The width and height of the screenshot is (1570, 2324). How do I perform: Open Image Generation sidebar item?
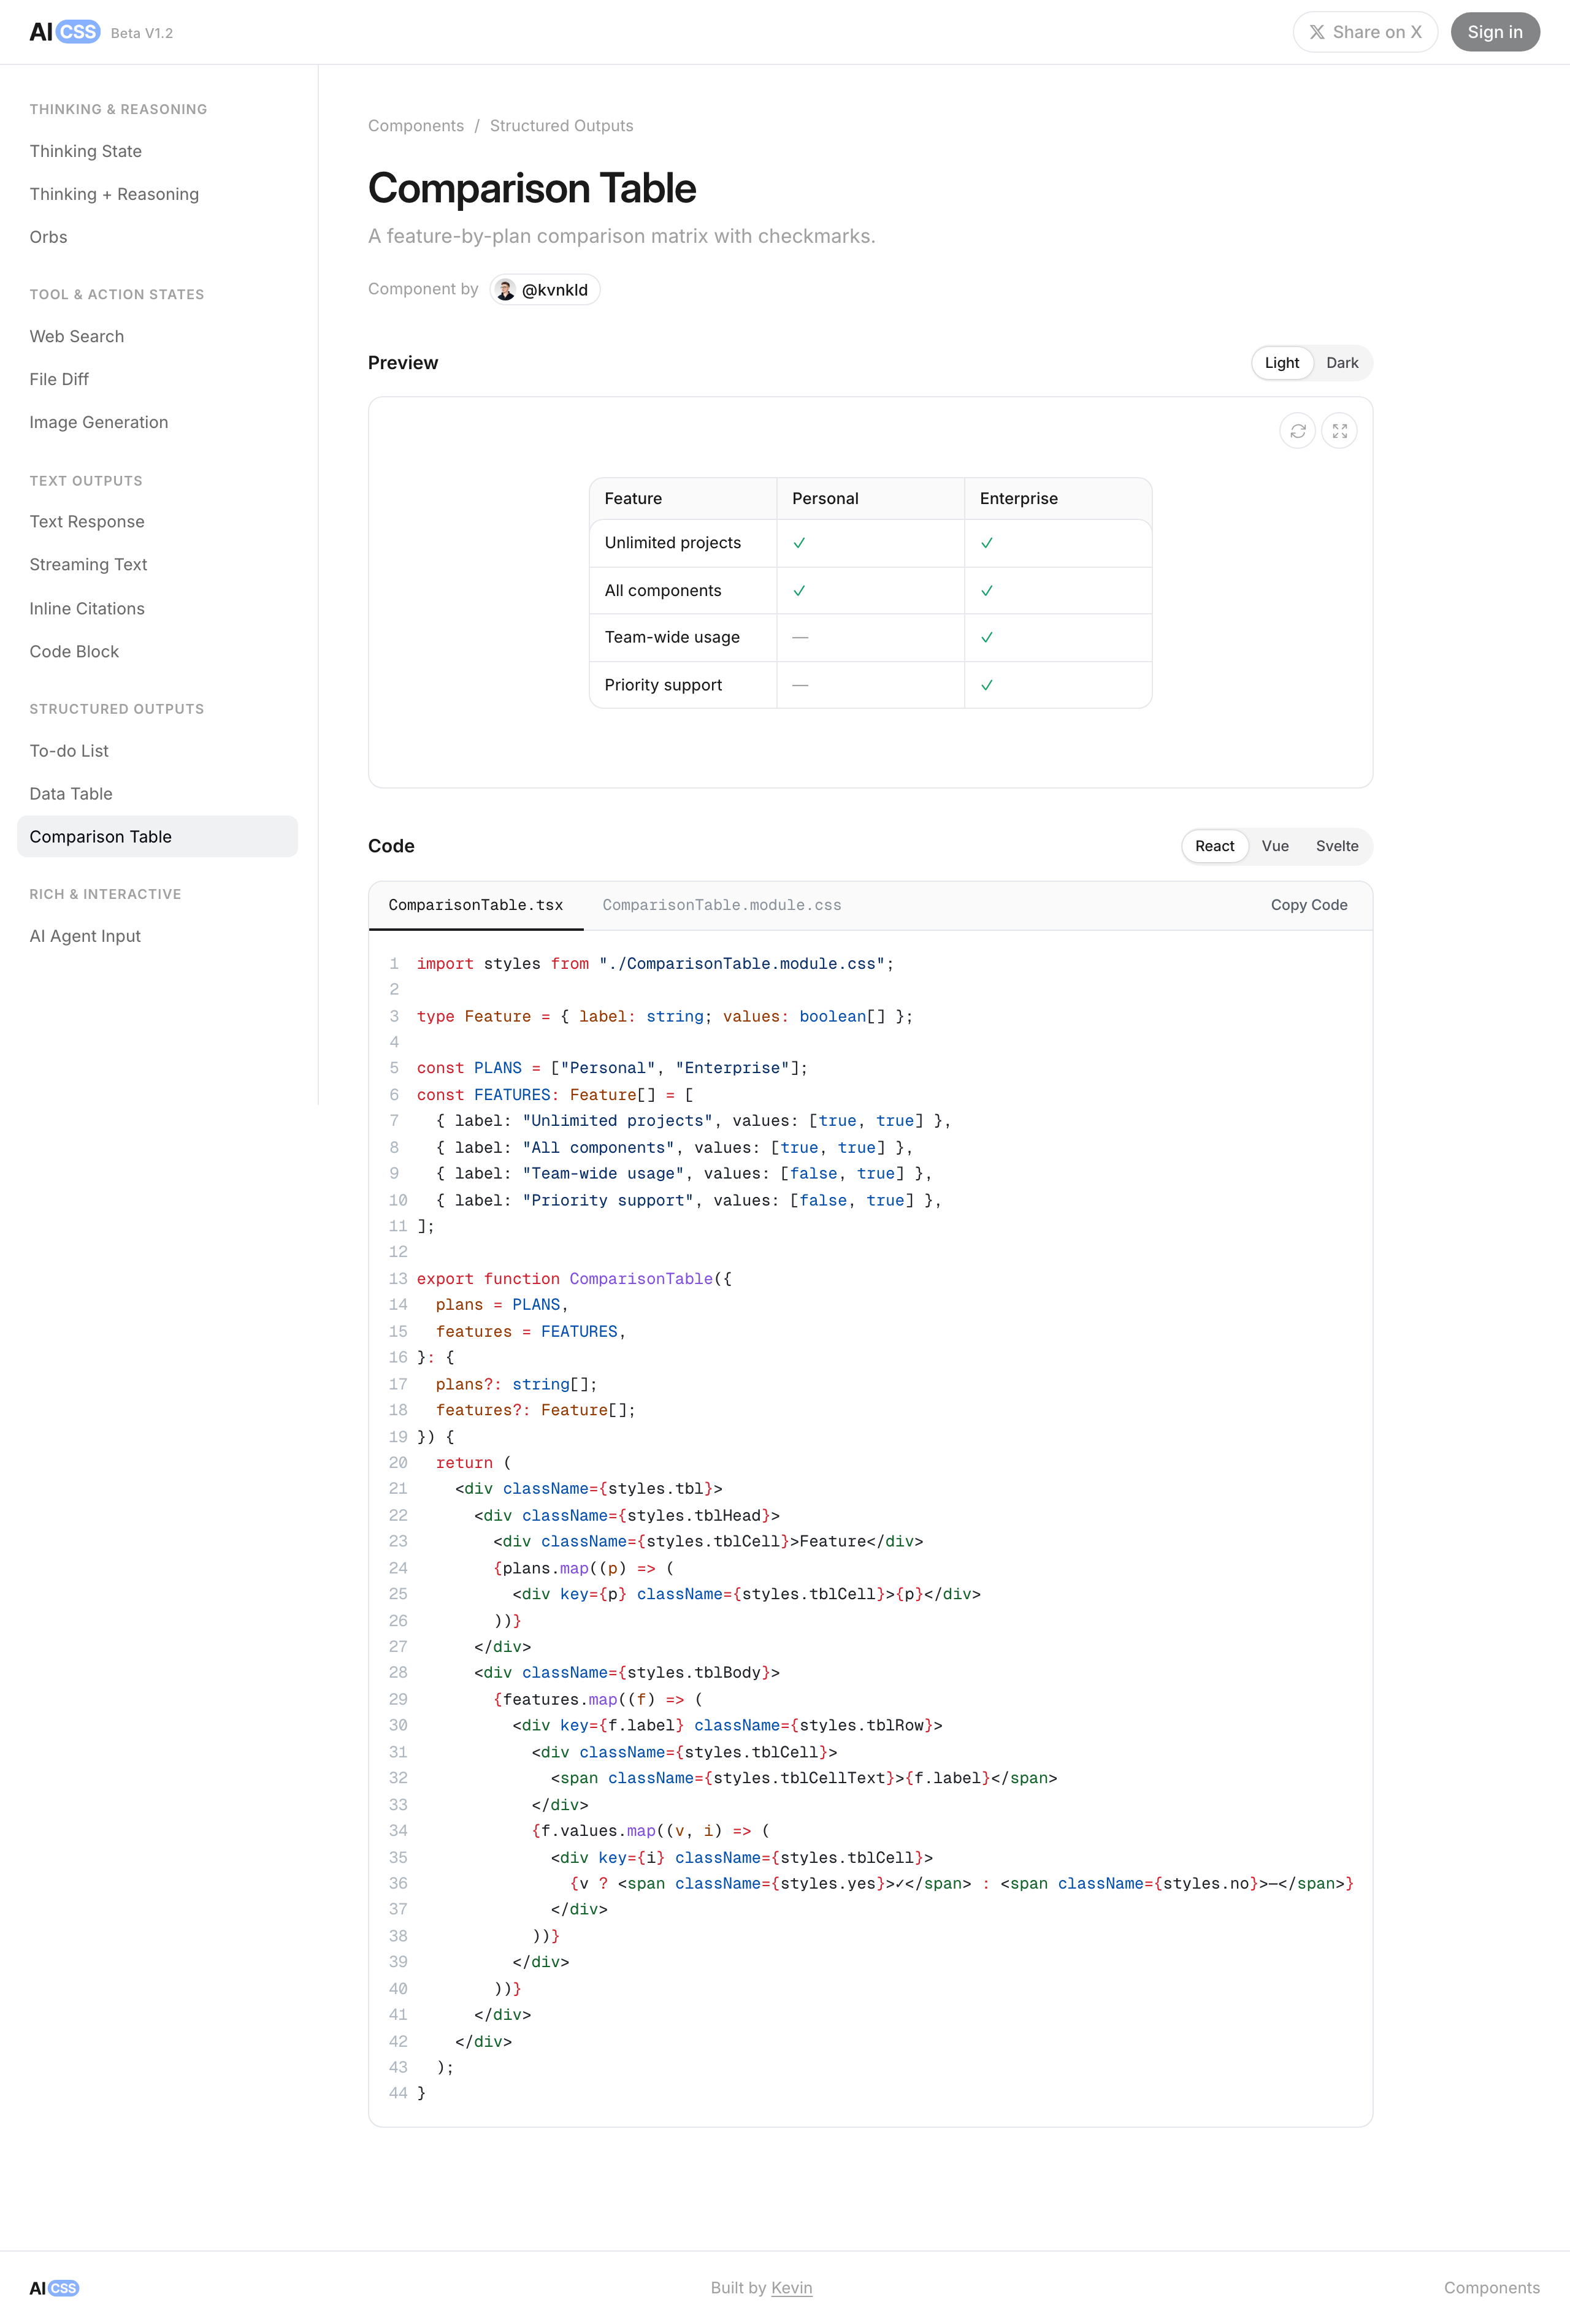click(157, 423)
